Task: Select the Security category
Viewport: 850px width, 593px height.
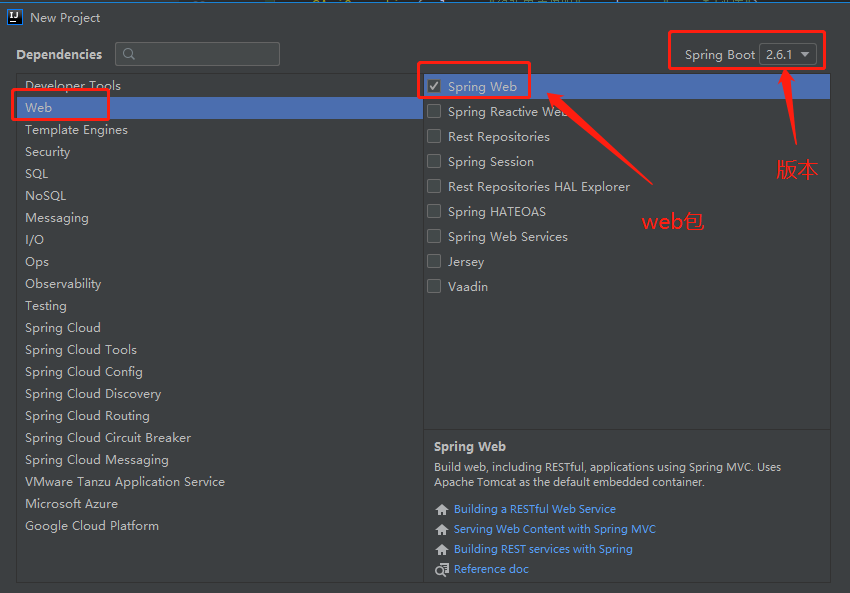Action: pyautogui.click(x=220, y=152)
